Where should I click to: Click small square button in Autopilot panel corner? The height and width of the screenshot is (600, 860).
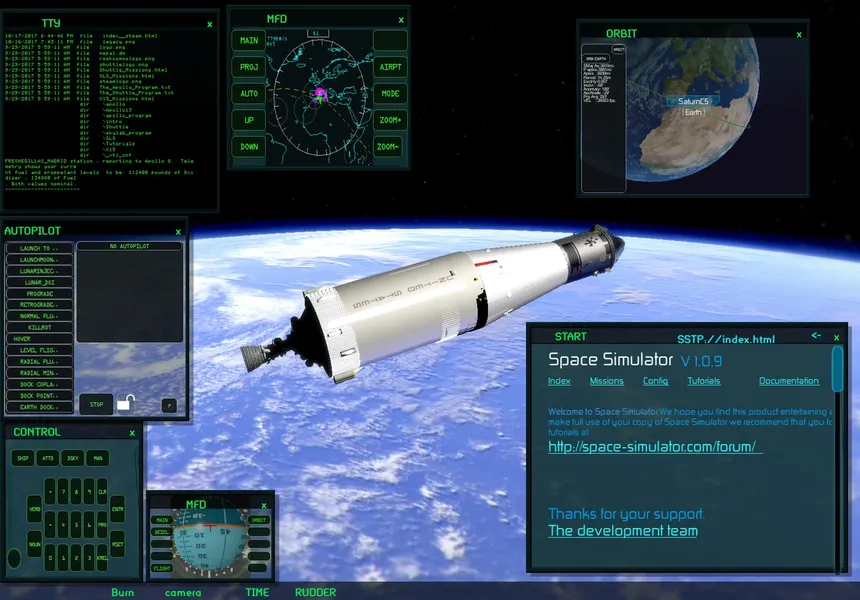pyautogui.click(x=169, y=406)
